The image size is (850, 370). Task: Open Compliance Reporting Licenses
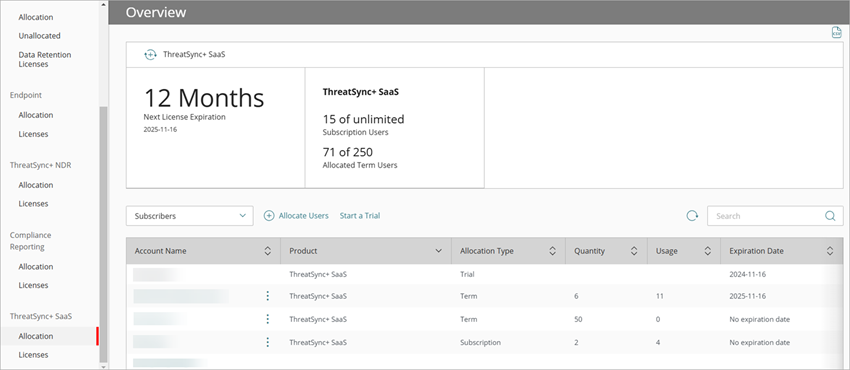pyautogui.click(x=33, y=285)
